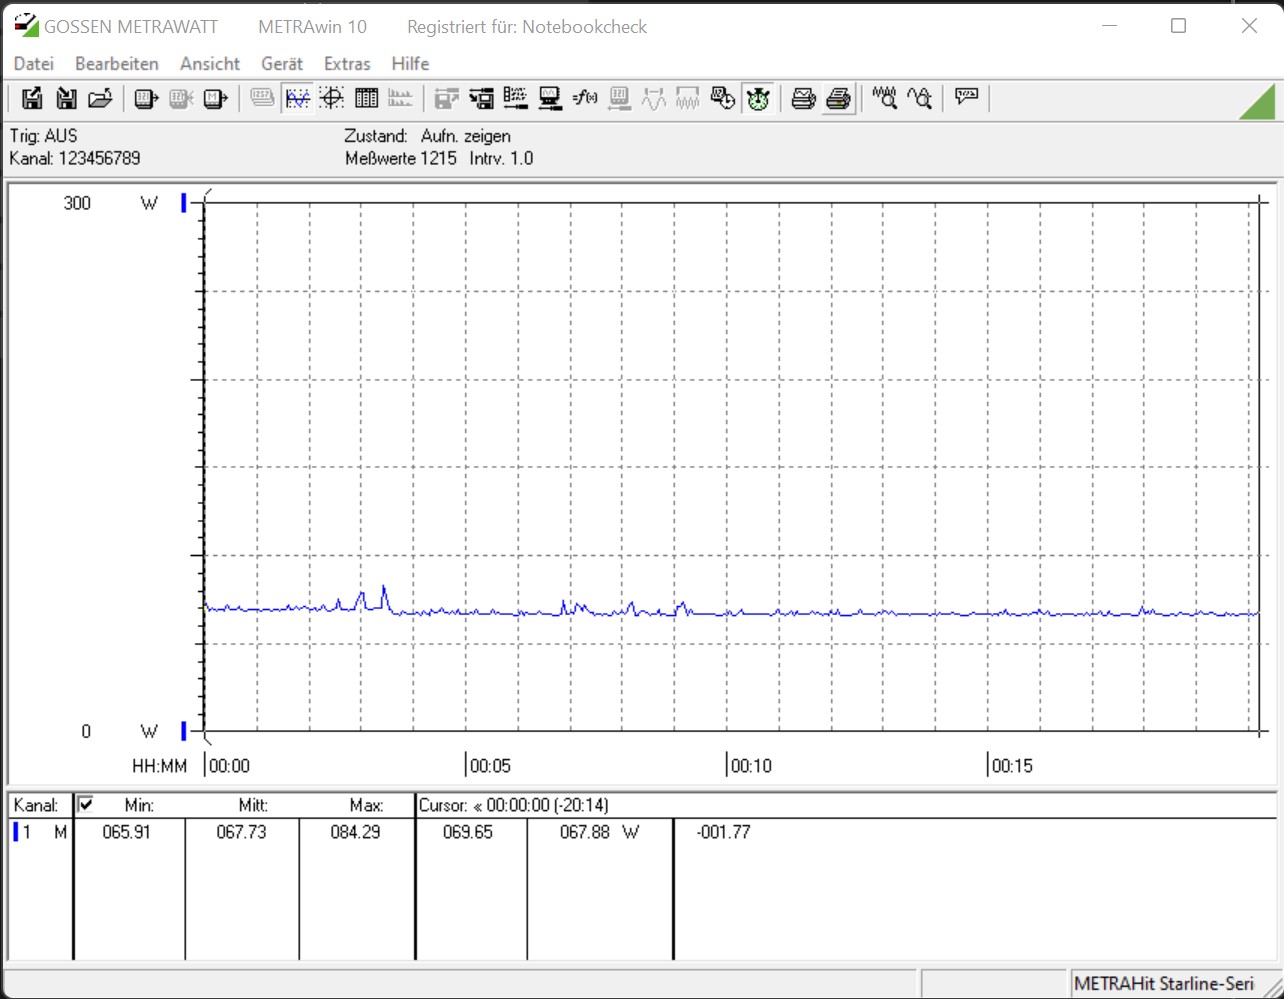
Task: Click the cursor value 069.65
Action: click(468, 832)
